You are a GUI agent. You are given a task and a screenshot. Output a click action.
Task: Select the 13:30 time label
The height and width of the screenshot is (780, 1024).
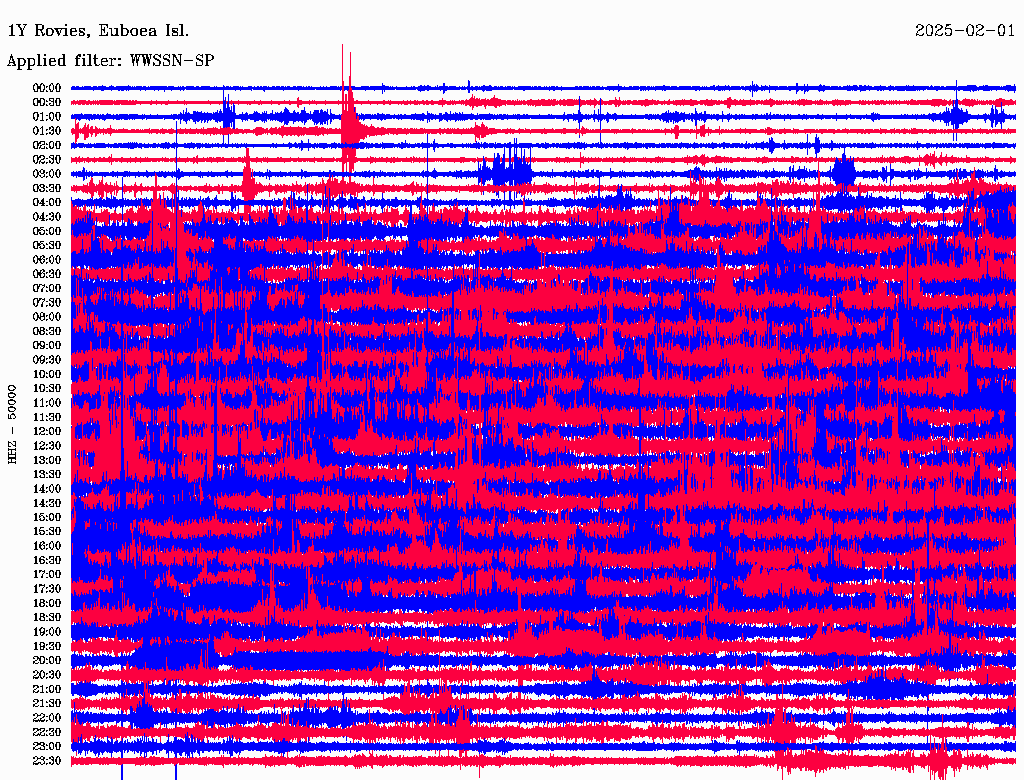pyautogui.click(x=47, y=474)
